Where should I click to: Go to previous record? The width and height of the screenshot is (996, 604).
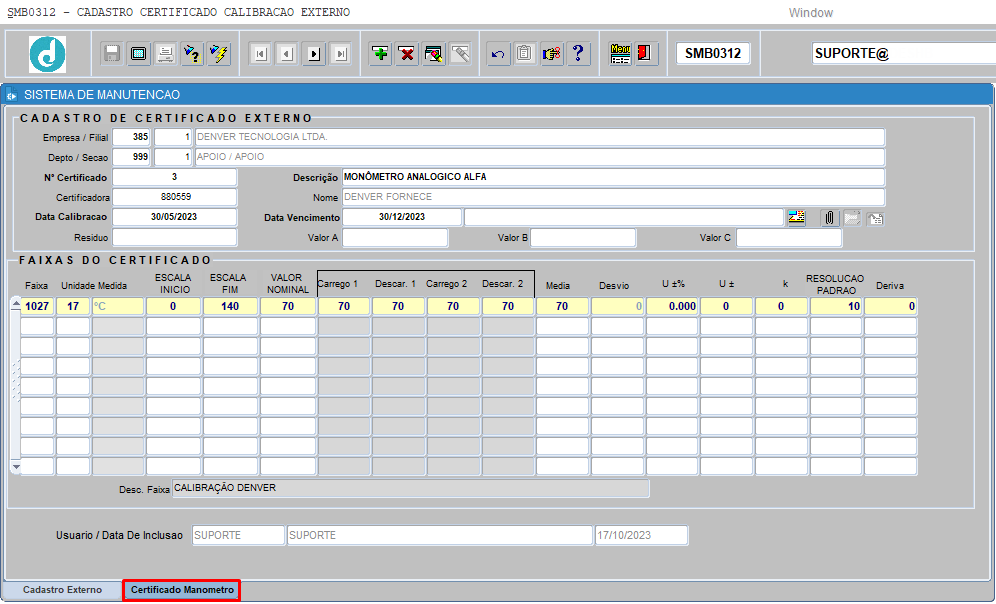(286, 54)
